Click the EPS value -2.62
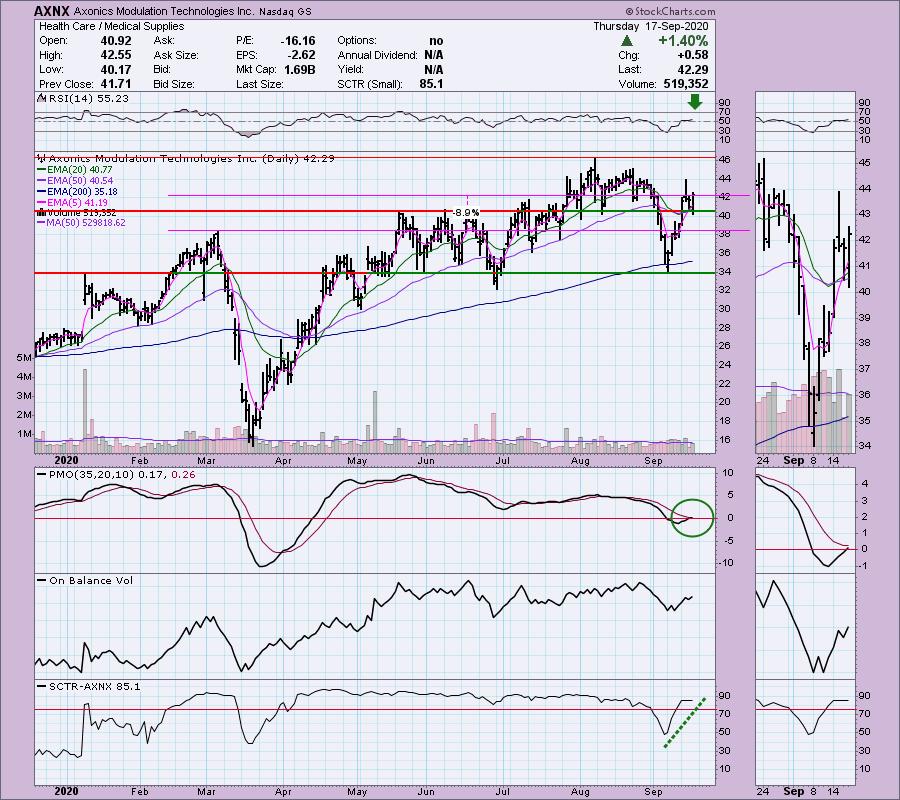Image resolution: width=900 pixels, height=800 pixels. [x=301, y=55]
